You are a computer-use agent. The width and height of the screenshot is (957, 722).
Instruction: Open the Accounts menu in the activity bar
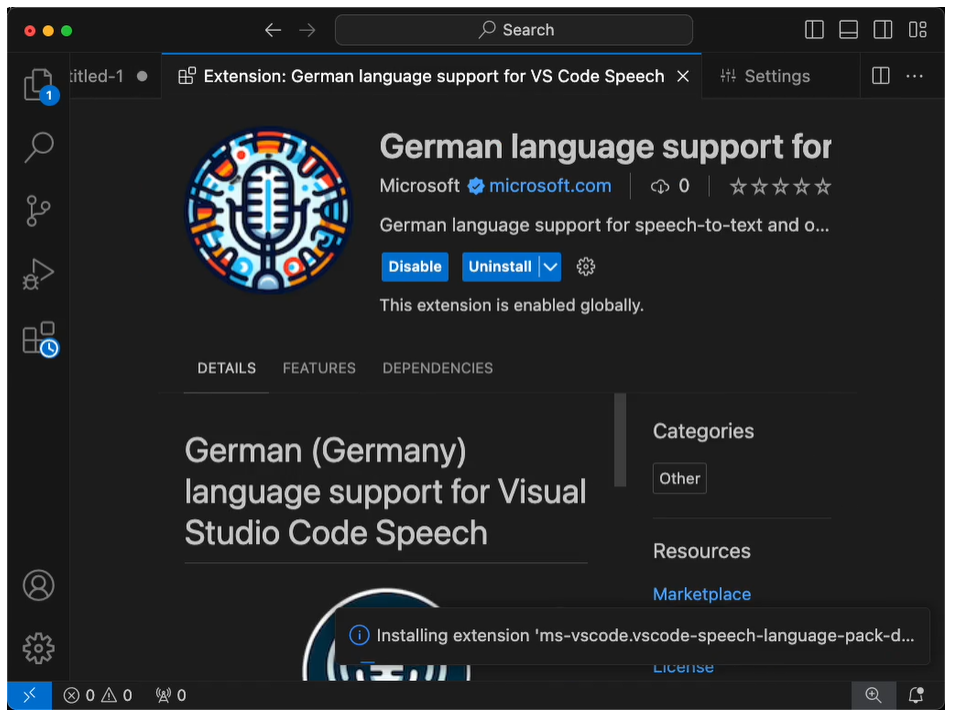pos(38,586)
